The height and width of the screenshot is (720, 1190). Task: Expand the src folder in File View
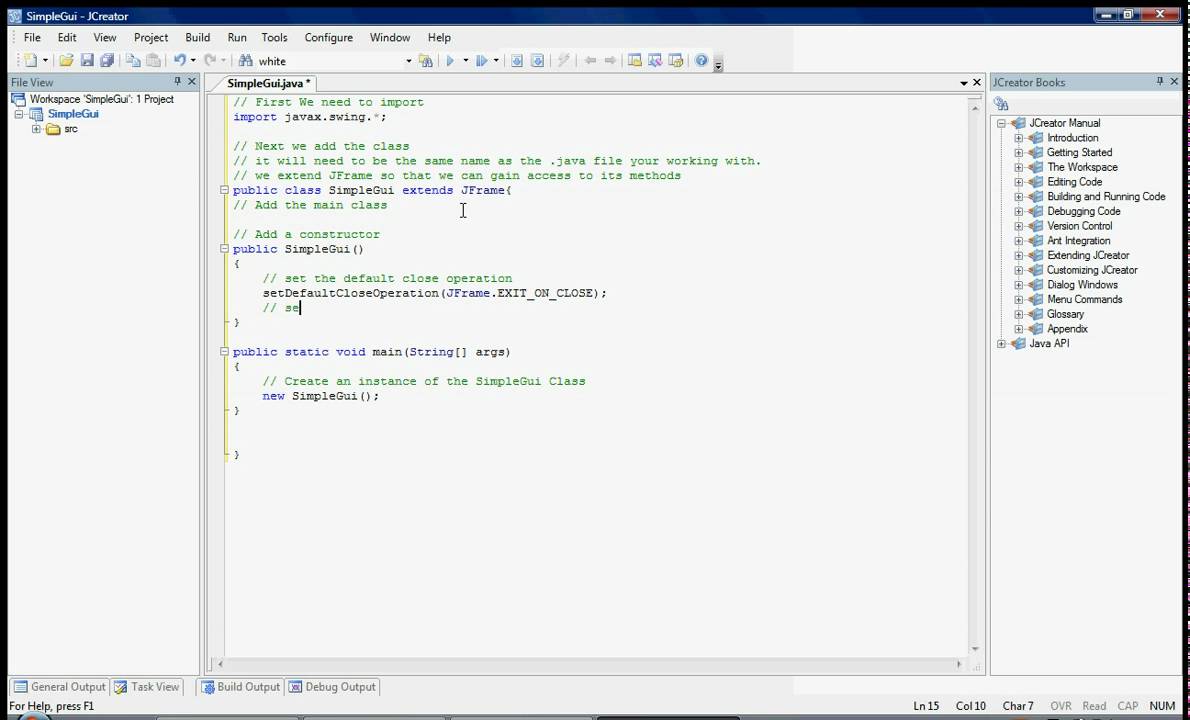(x=36, y=129)
